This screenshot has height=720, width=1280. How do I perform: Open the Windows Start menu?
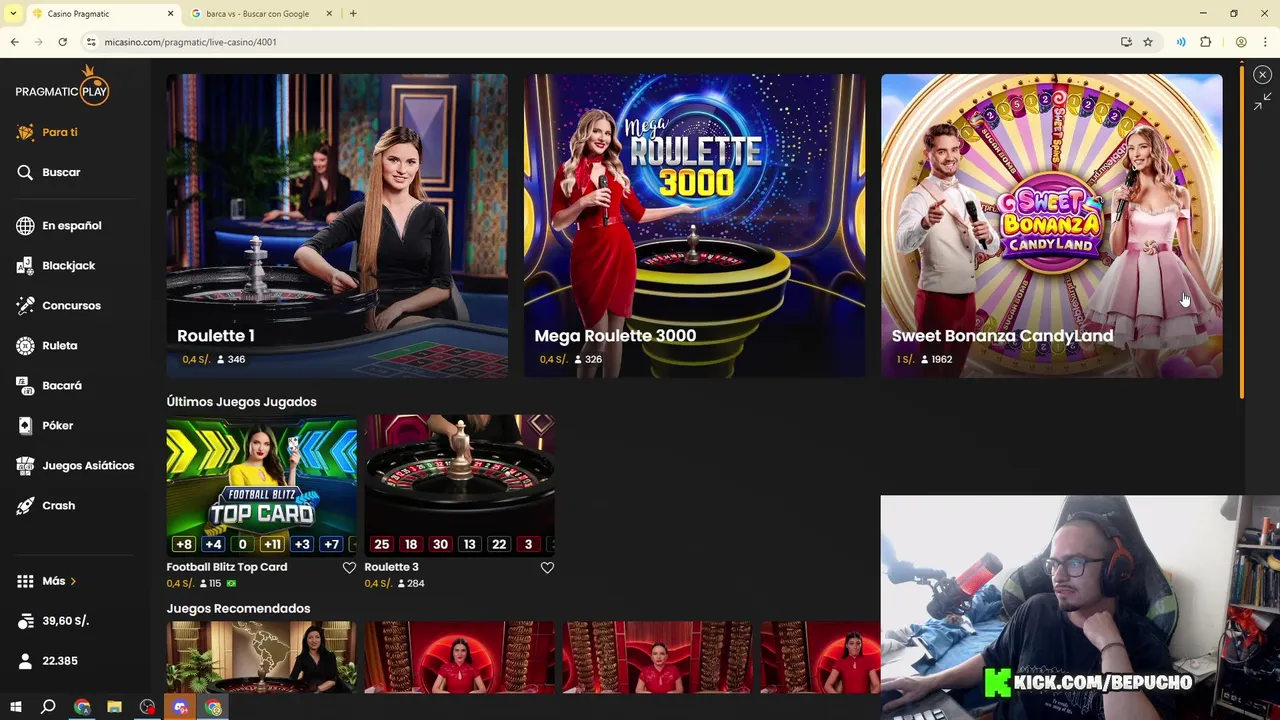point(15,707)
